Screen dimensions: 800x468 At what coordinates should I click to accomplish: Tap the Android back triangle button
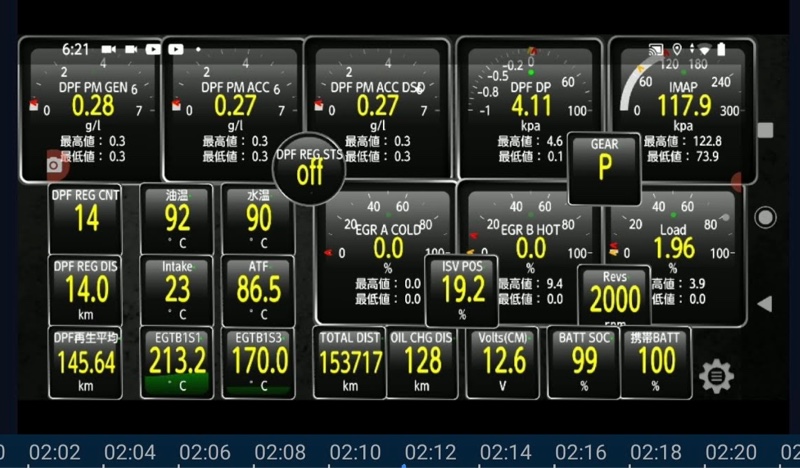(x=765, y=304)
